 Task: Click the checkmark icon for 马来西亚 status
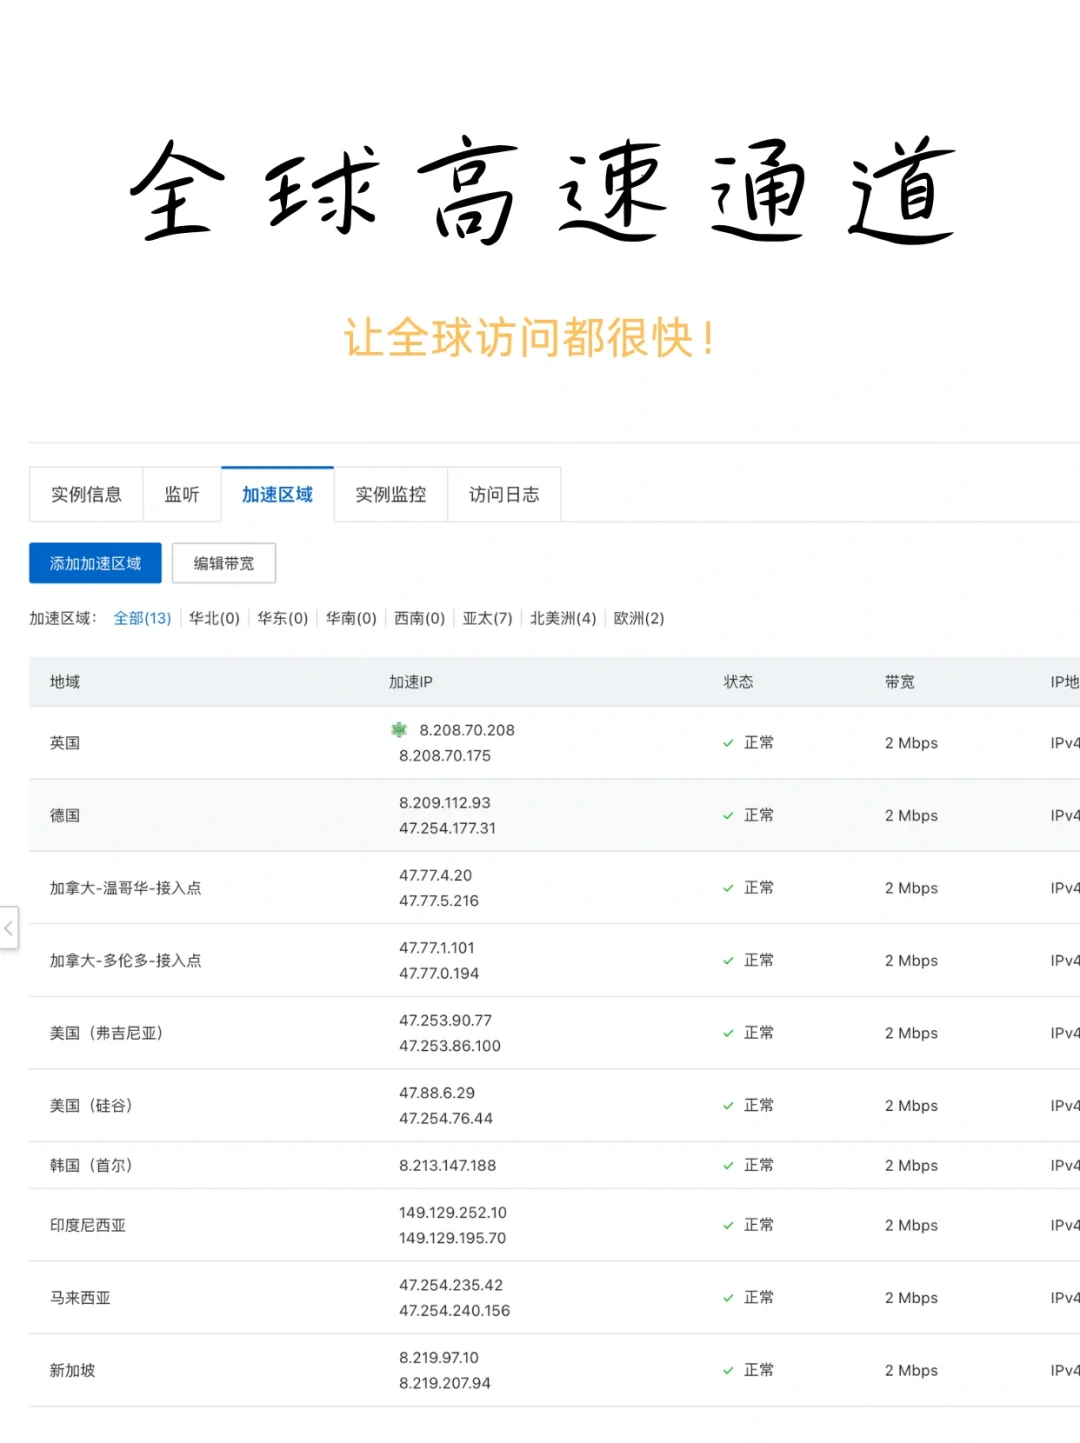point(729,1297)
